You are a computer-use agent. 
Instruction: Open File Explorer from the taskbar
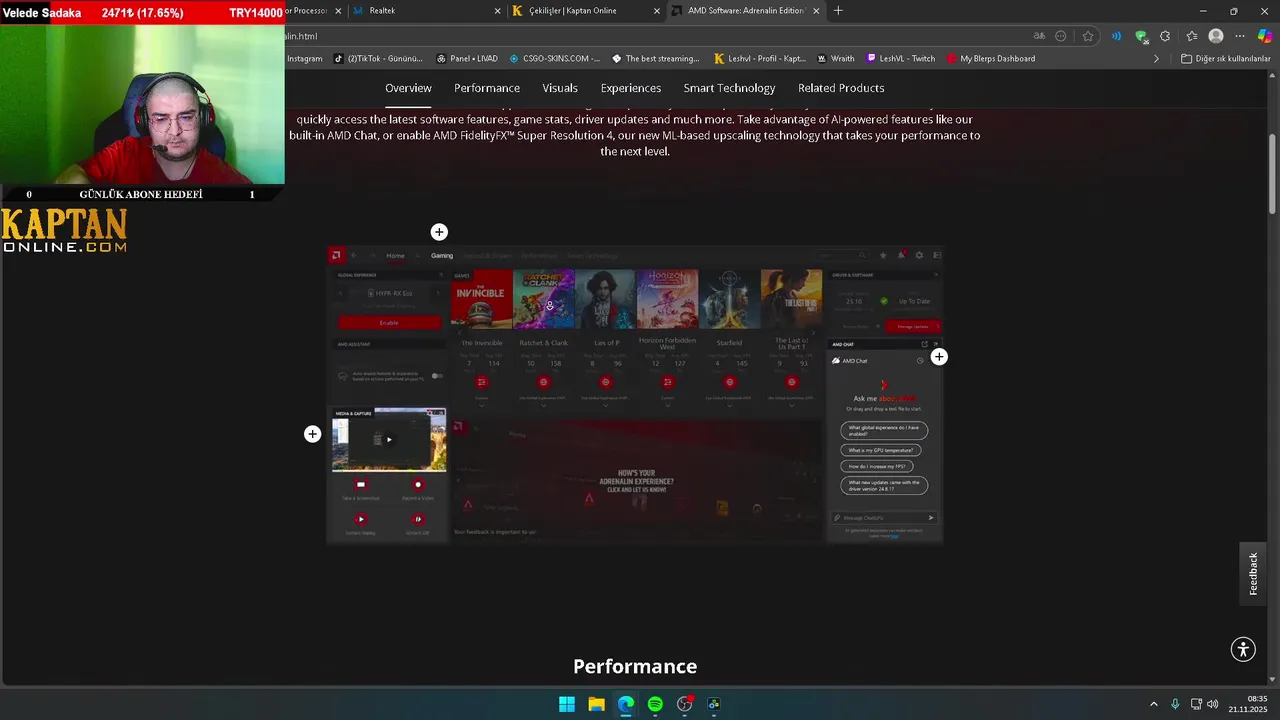pyautogui.click(x=596, y=704)
